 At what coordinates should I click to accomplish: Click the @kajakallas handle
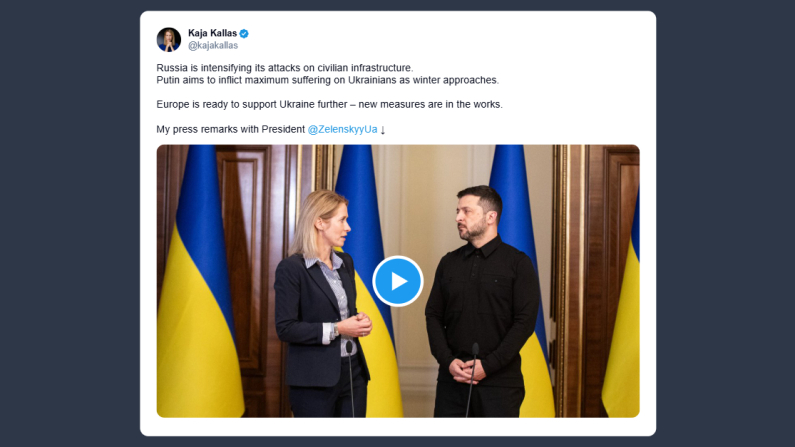(213, 46)
